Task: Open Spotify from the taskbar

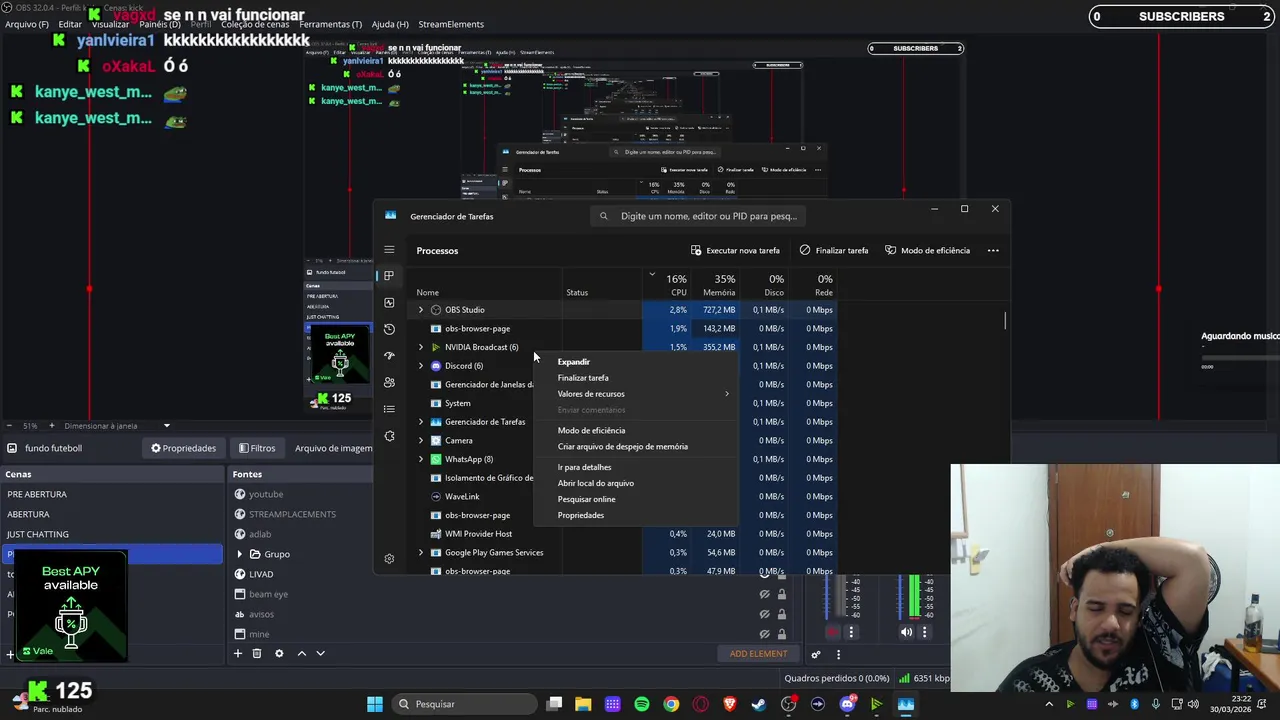Action: 642,704
